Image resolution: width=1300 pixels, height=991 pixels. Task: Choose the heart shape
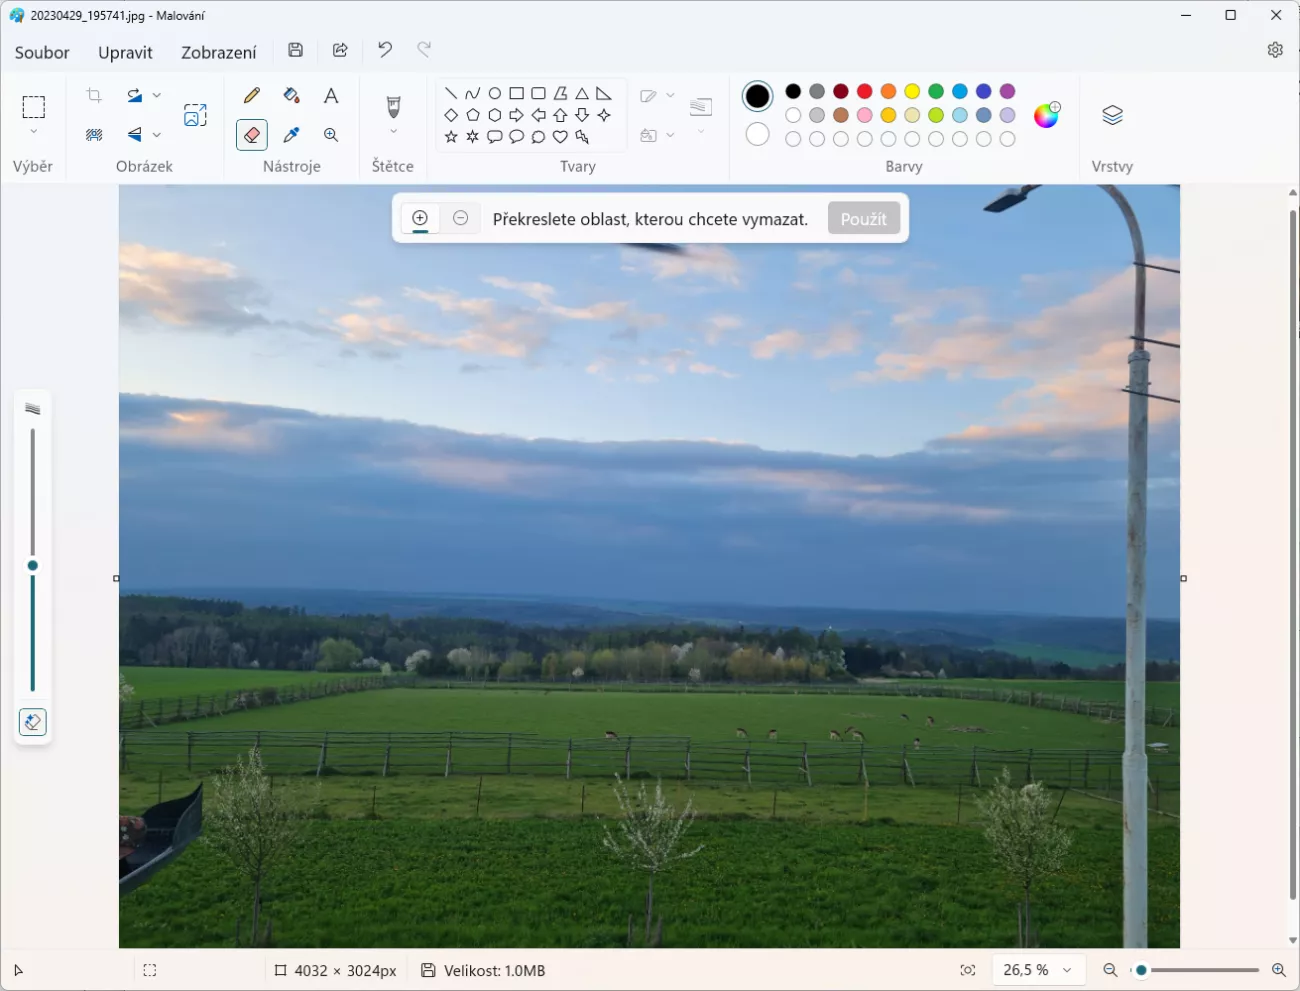tap(560, 137)
